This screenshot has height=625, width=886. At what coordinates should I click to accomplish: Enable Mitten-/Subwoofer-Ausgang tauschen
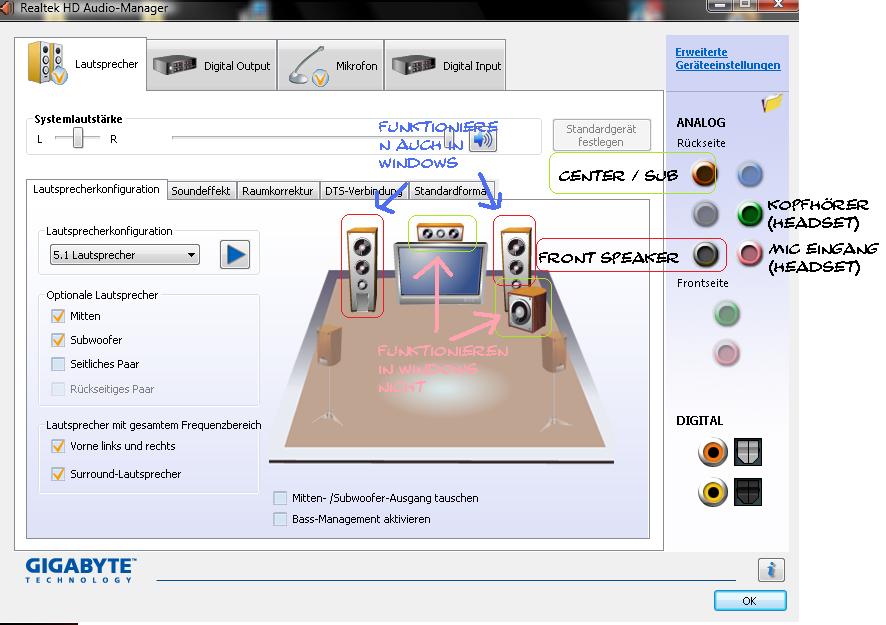[280, 498]
